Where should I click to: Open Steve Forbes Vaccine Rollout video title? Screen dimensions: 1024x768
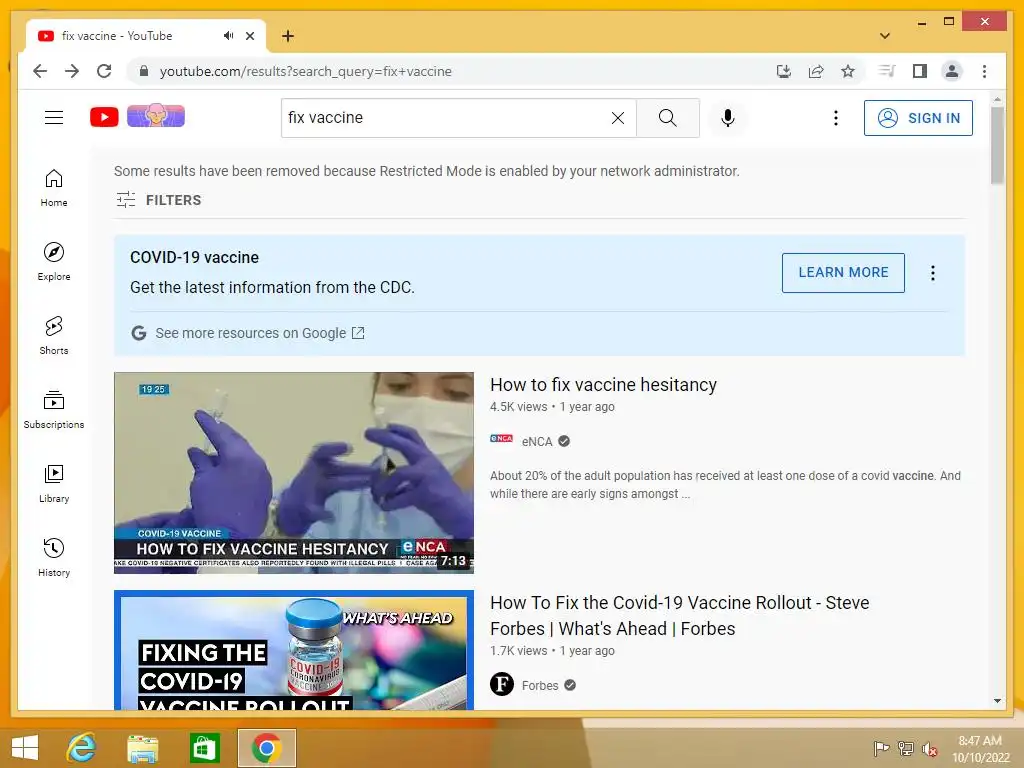(679, 615)
